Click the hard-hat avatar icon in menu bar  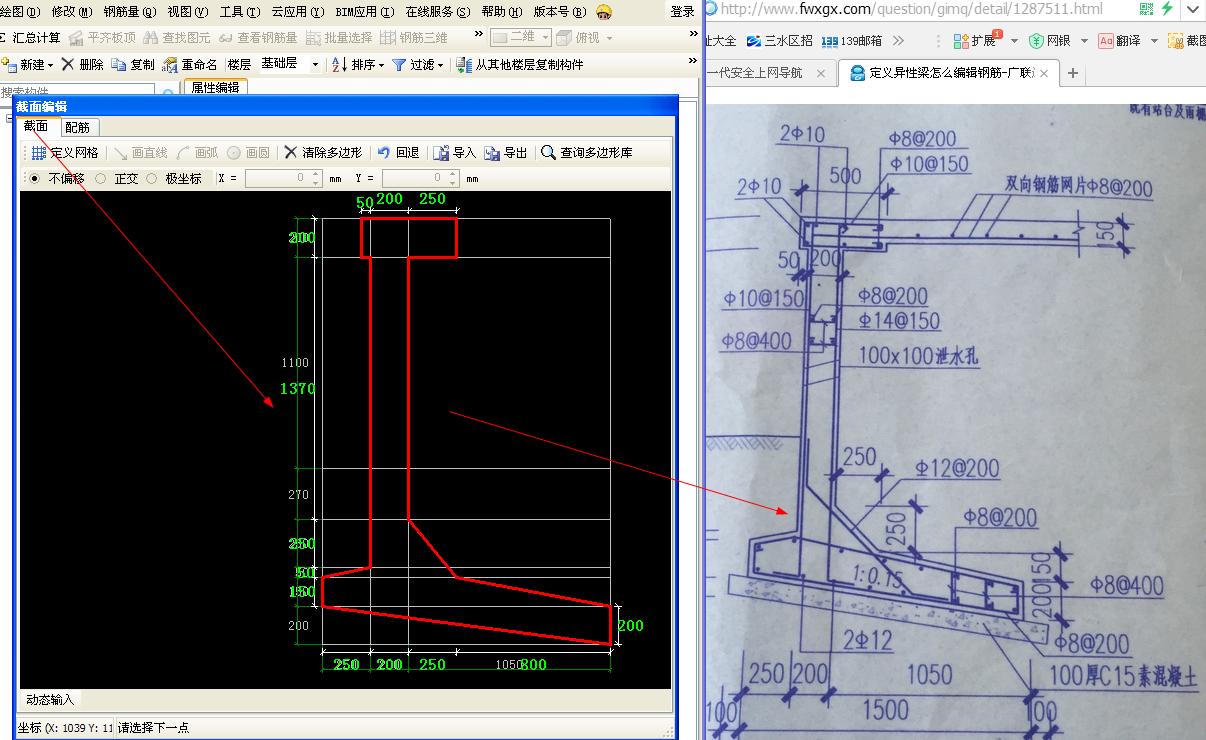pos(604,12)
